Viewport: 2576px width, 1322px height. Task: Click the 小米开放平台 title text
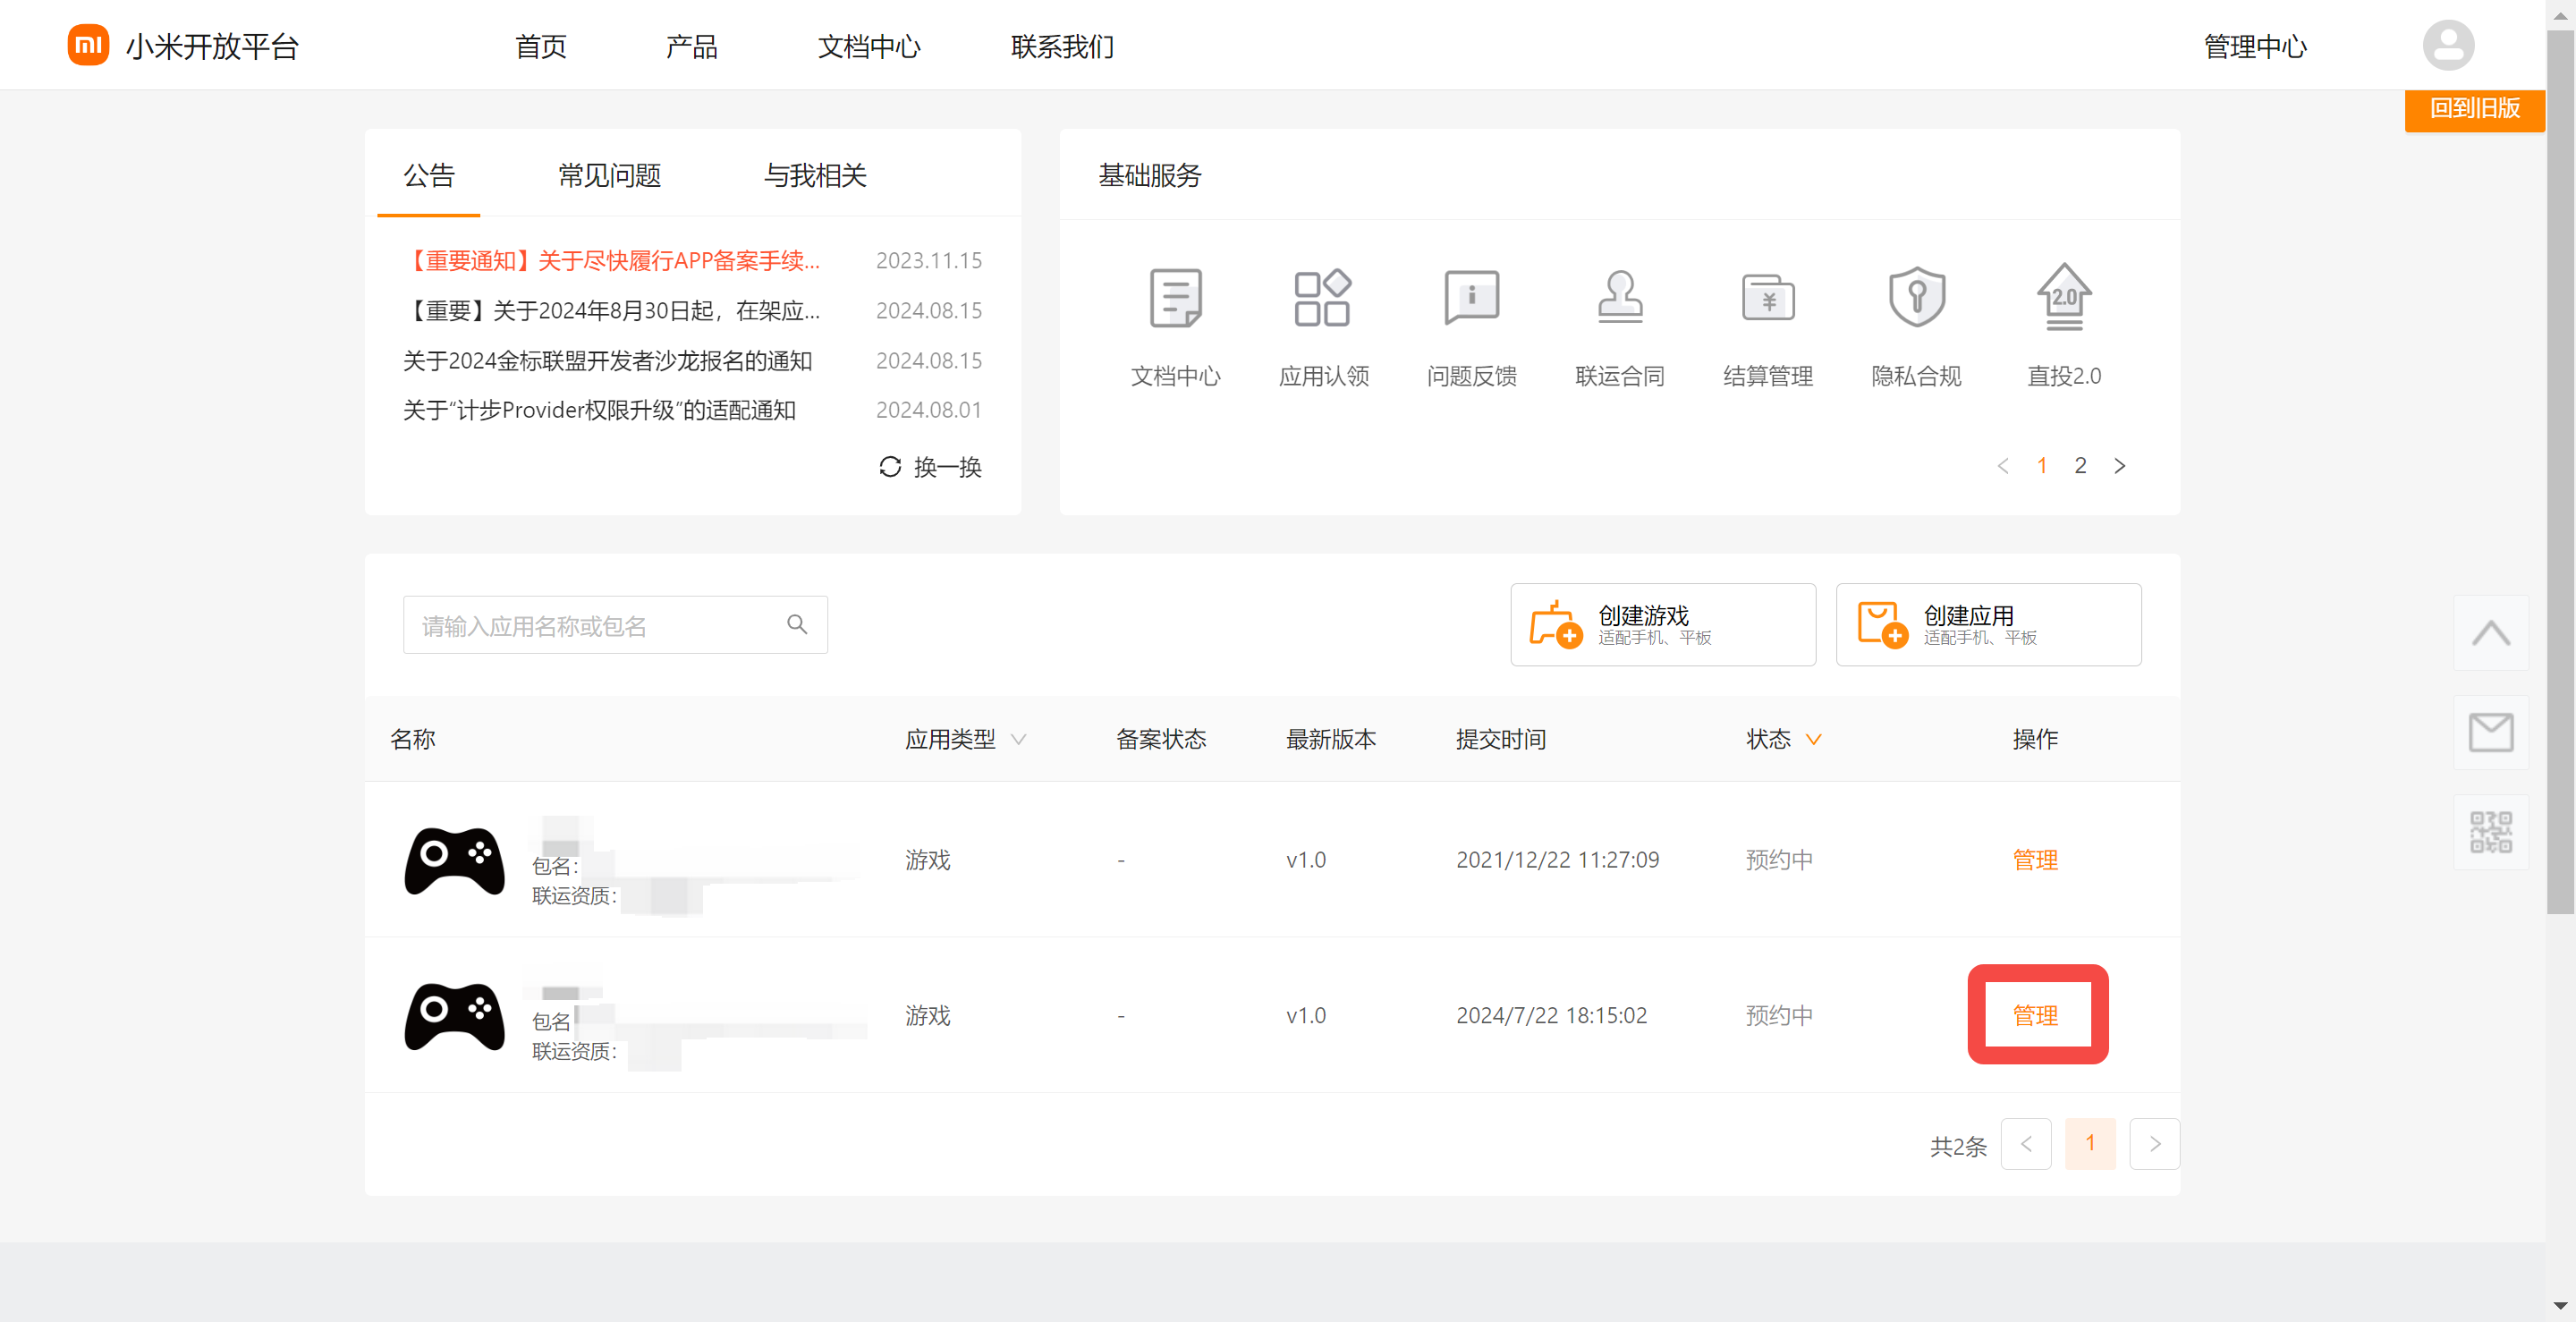click(212, 46)
